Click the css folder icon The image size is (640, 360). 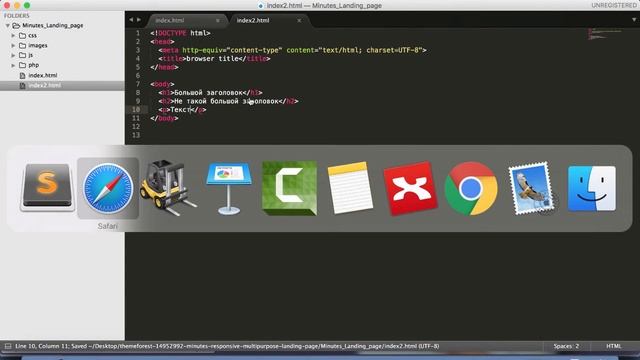click(x=22, y=36)
